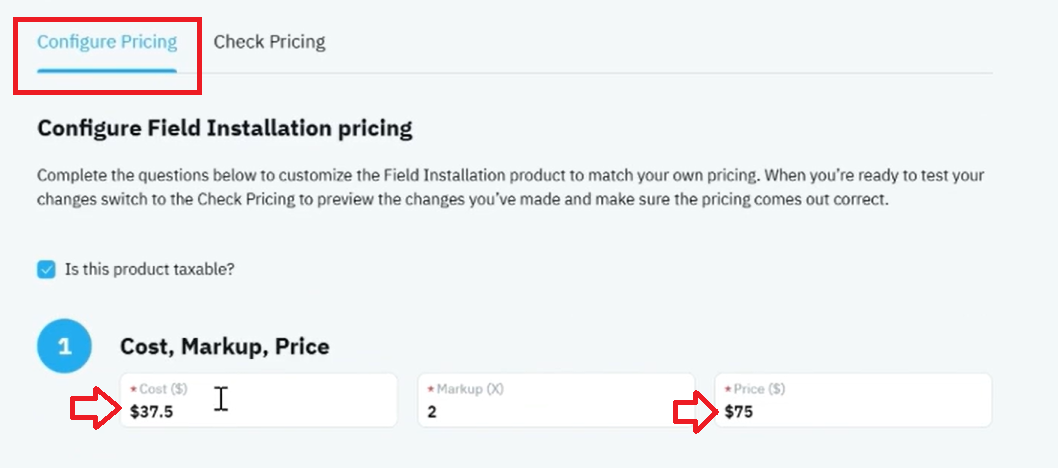The width and height of the screenshot is (1058, 468).
Task: Switch to the Check Pricing tab
Action: click(x=269, y=42)
